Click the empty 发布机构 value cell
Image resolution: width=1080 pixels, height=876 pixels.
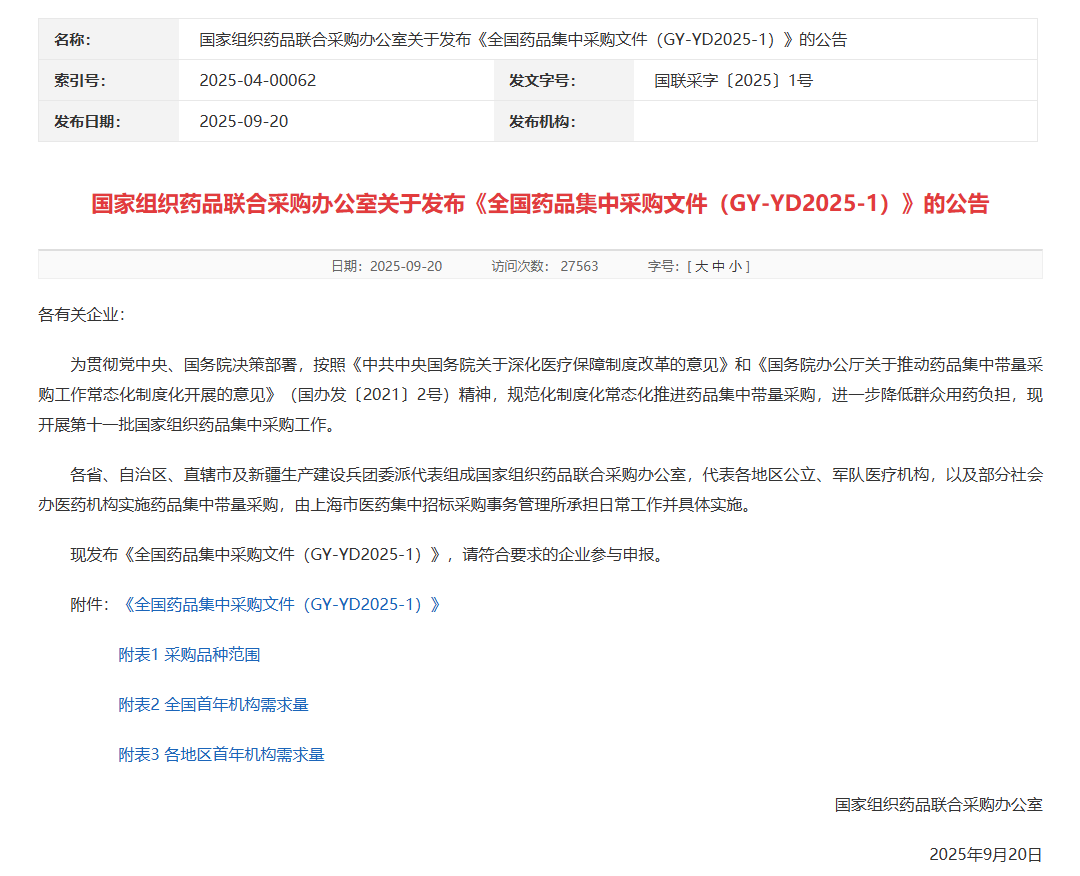click(835, 122)
